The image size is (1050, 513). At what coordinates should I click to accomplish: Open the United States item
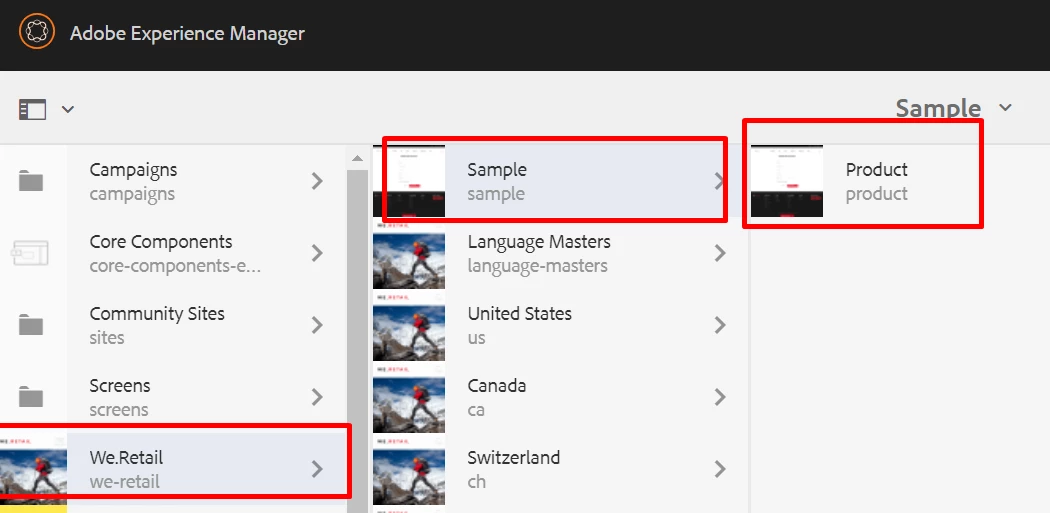point(560,325)
